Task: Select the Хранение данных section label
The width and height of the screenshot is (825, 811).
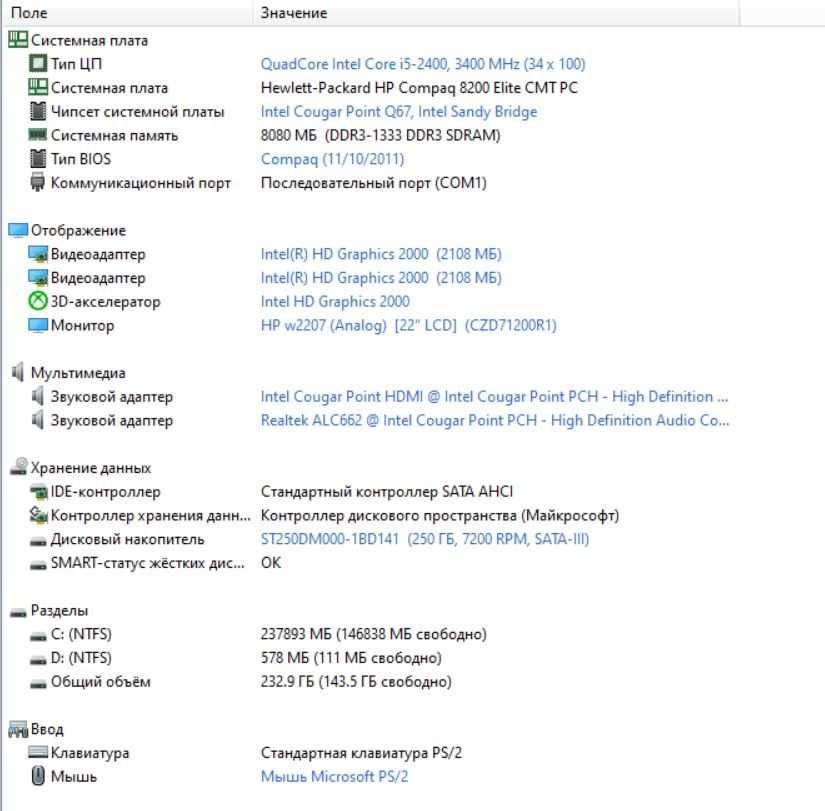Action: coord(91,468)
